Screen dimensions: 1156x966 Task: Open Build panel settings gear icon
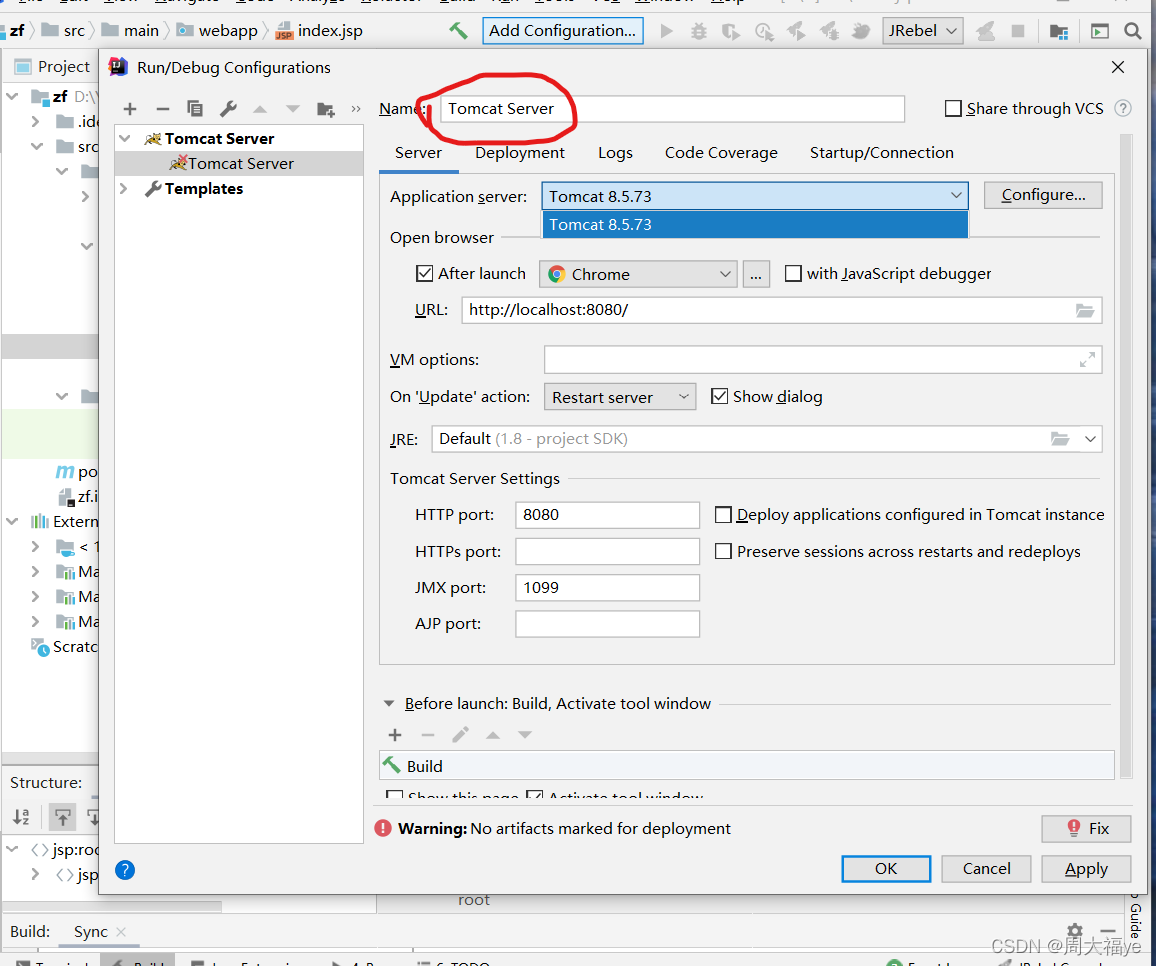(1075, 931)
